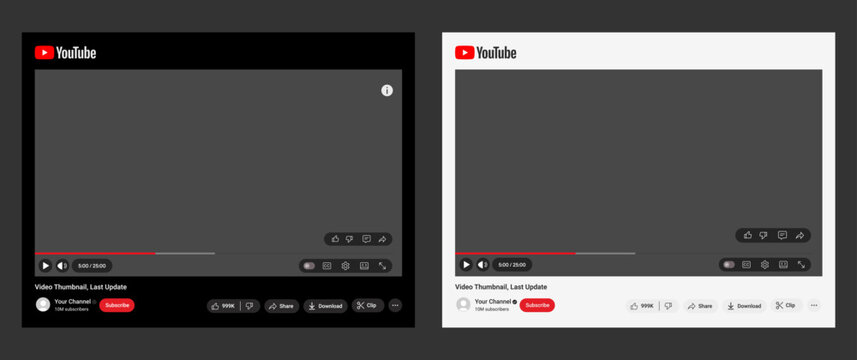Like the video with 999K in dark mockup
This screenshot has width=857, height=360.
click(x=224, y=306)
